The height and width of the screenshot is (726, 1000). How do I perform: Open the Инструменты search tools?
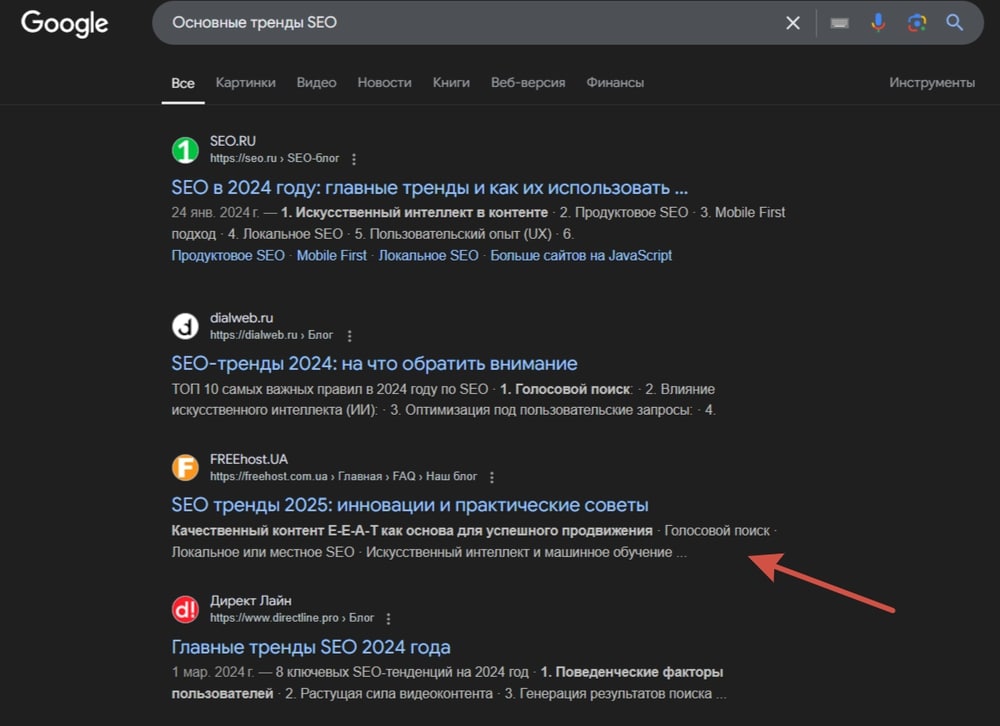pyautogui.click(x=932, y=82)
